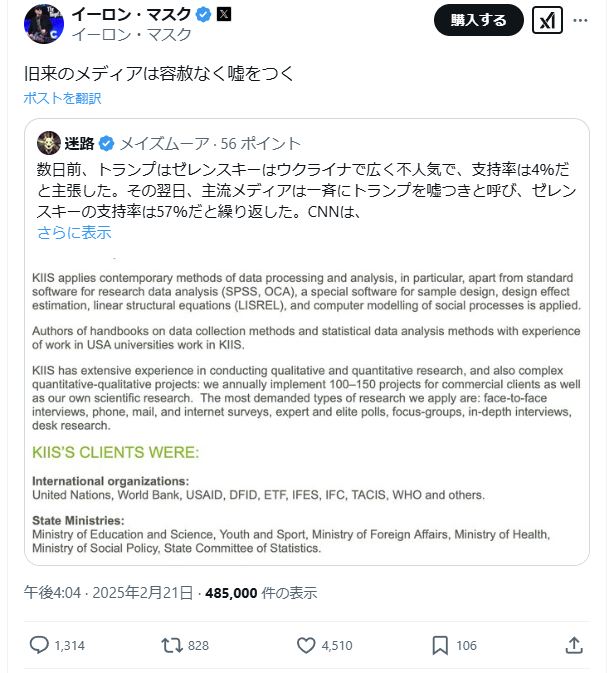Click the 迷路 quoted author avatar

click(50, 142)
